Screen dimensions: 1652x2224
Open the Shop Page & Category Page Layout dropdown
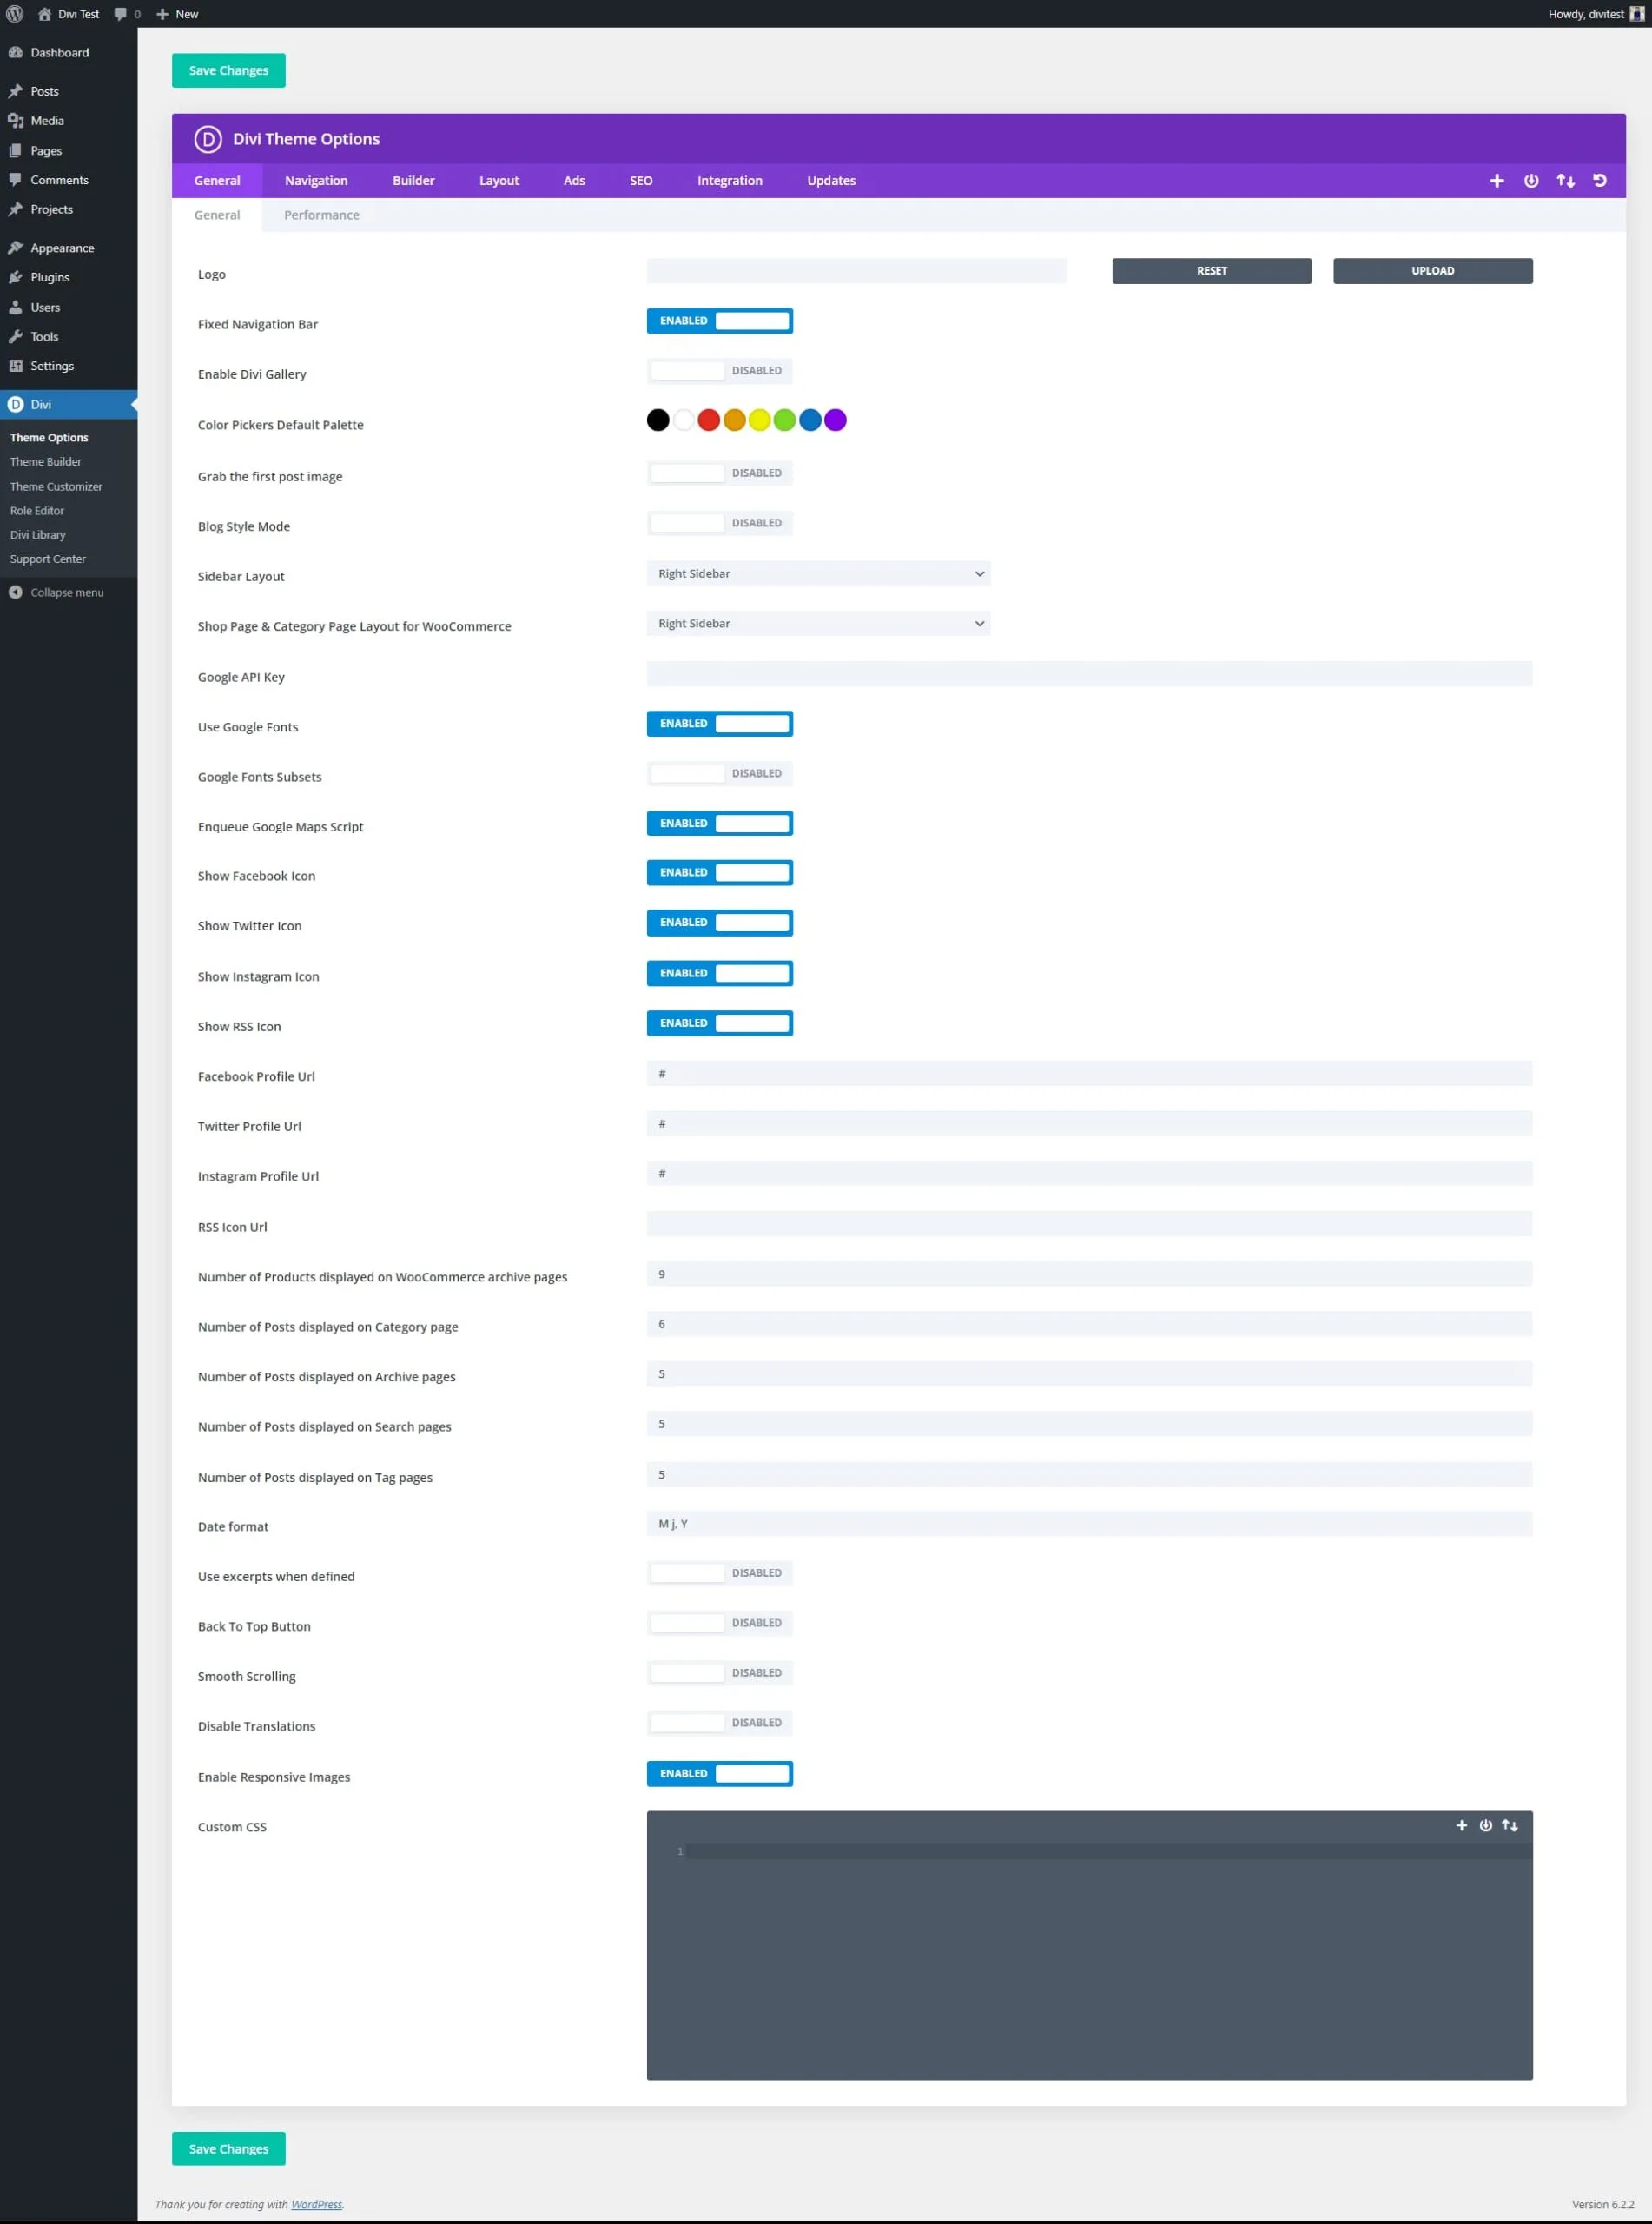coord(818,624)
